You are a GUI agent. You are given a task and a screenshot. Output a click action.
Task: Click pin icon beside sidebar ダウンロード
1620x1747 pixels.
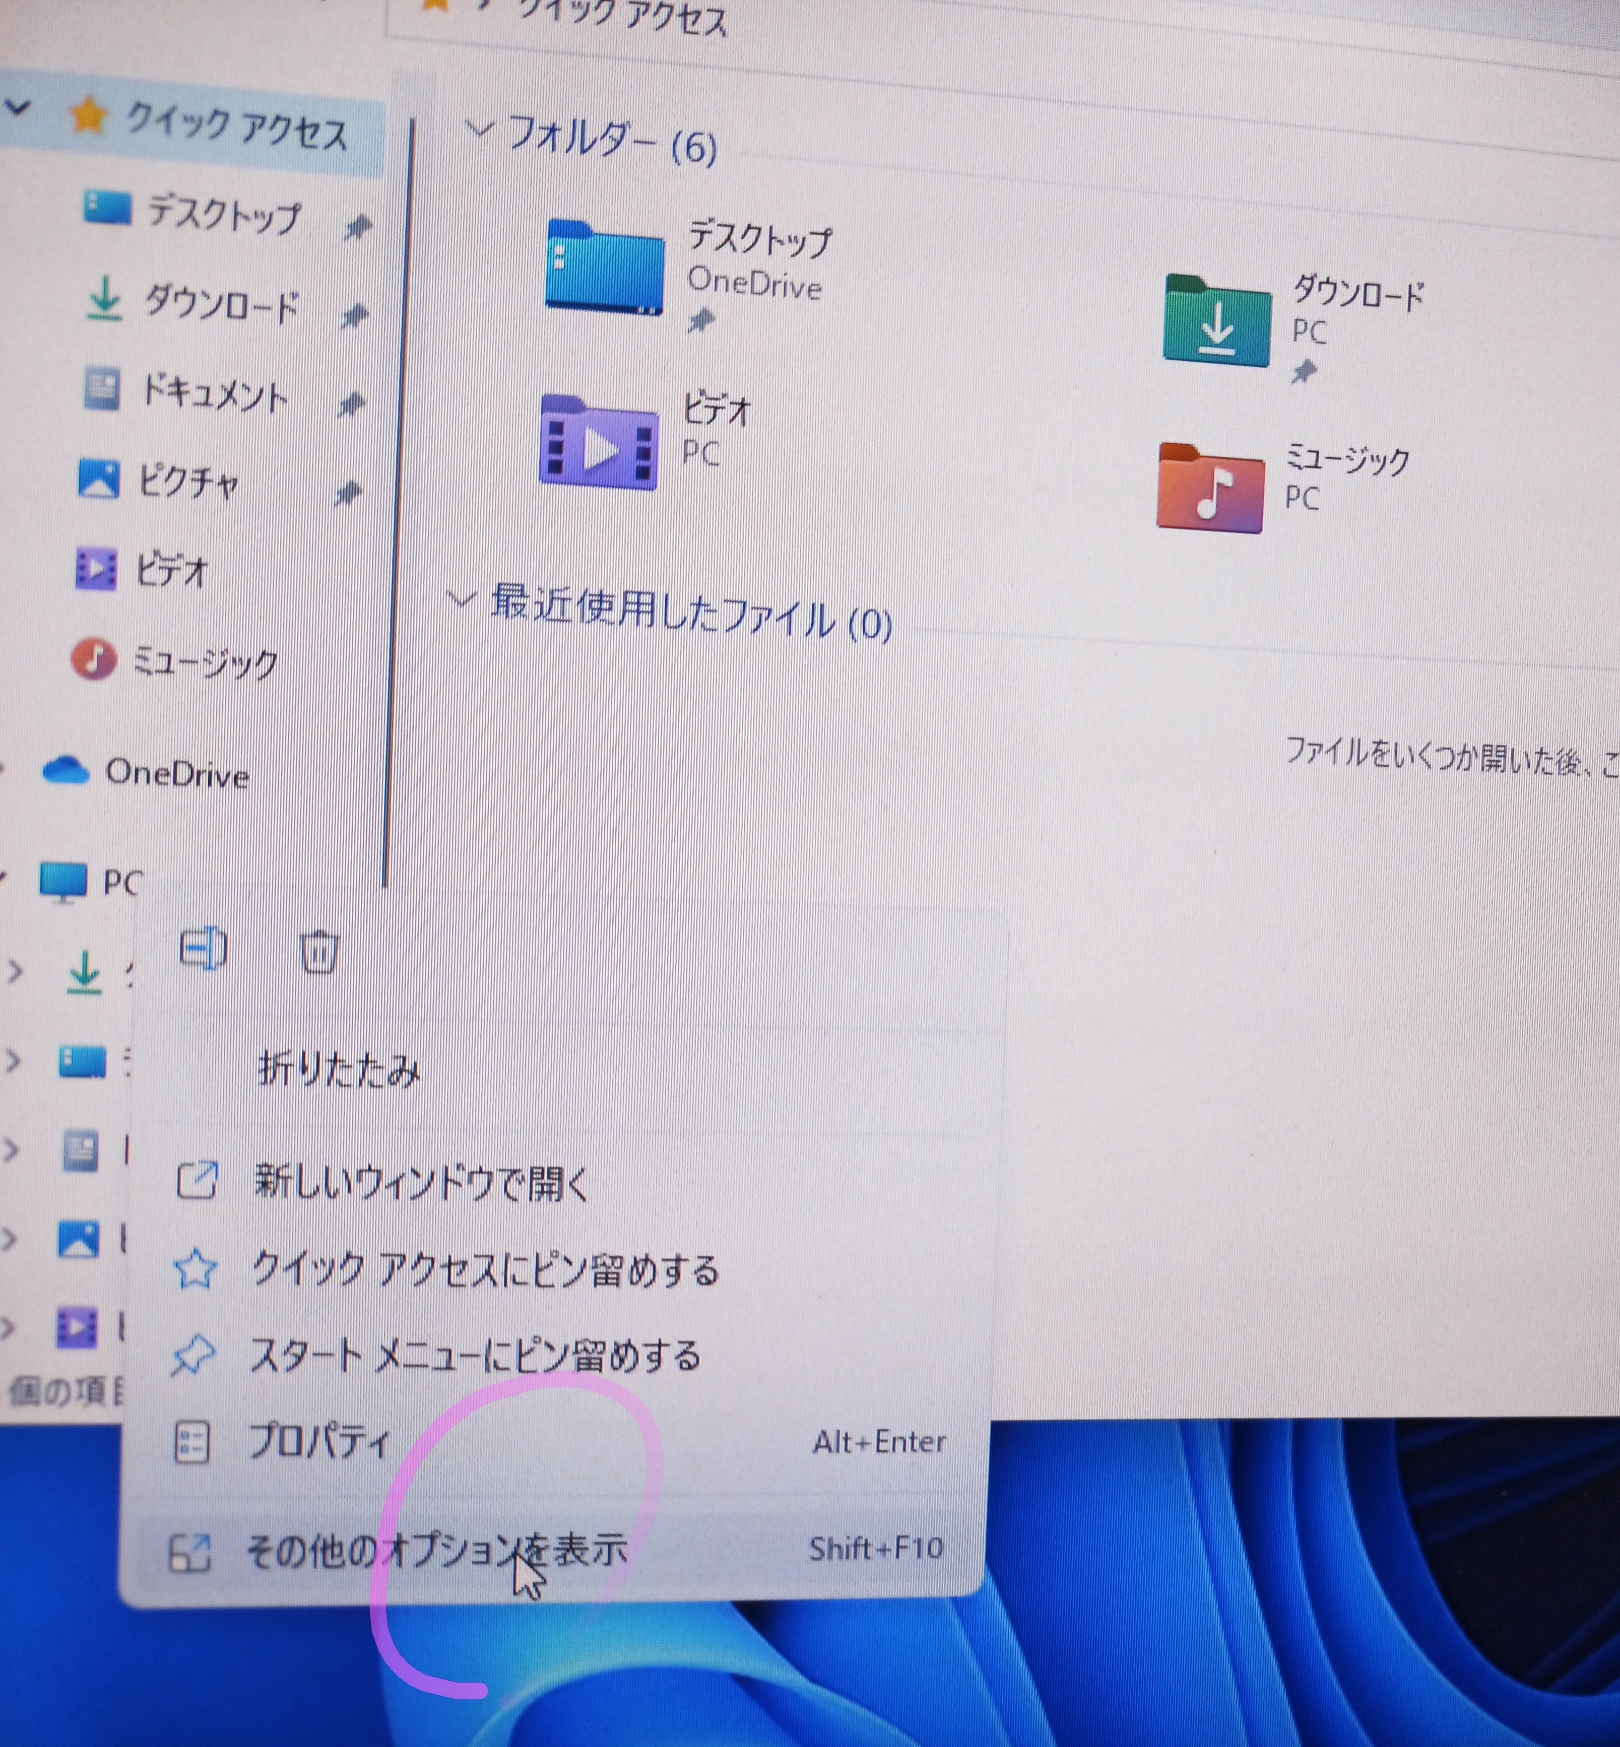click(353, 317)
